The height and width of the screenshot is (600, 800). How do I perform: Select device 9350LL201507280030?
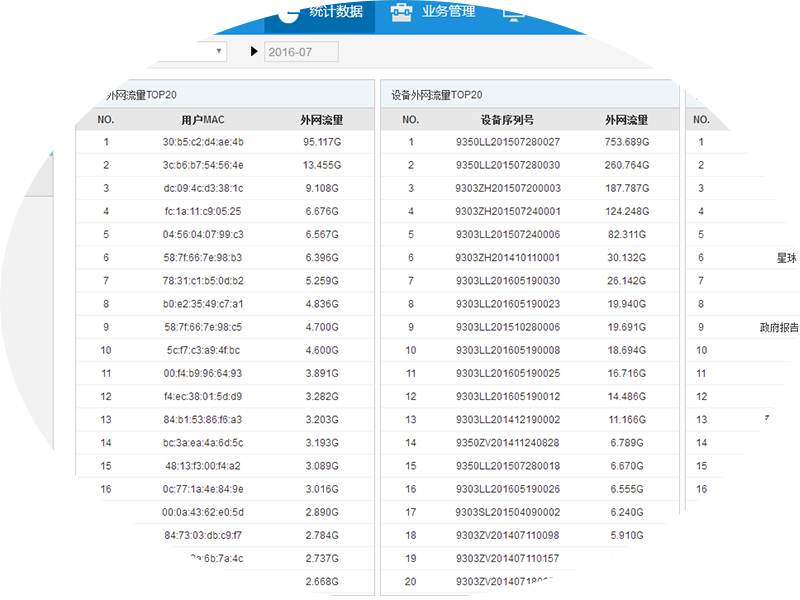508,165
